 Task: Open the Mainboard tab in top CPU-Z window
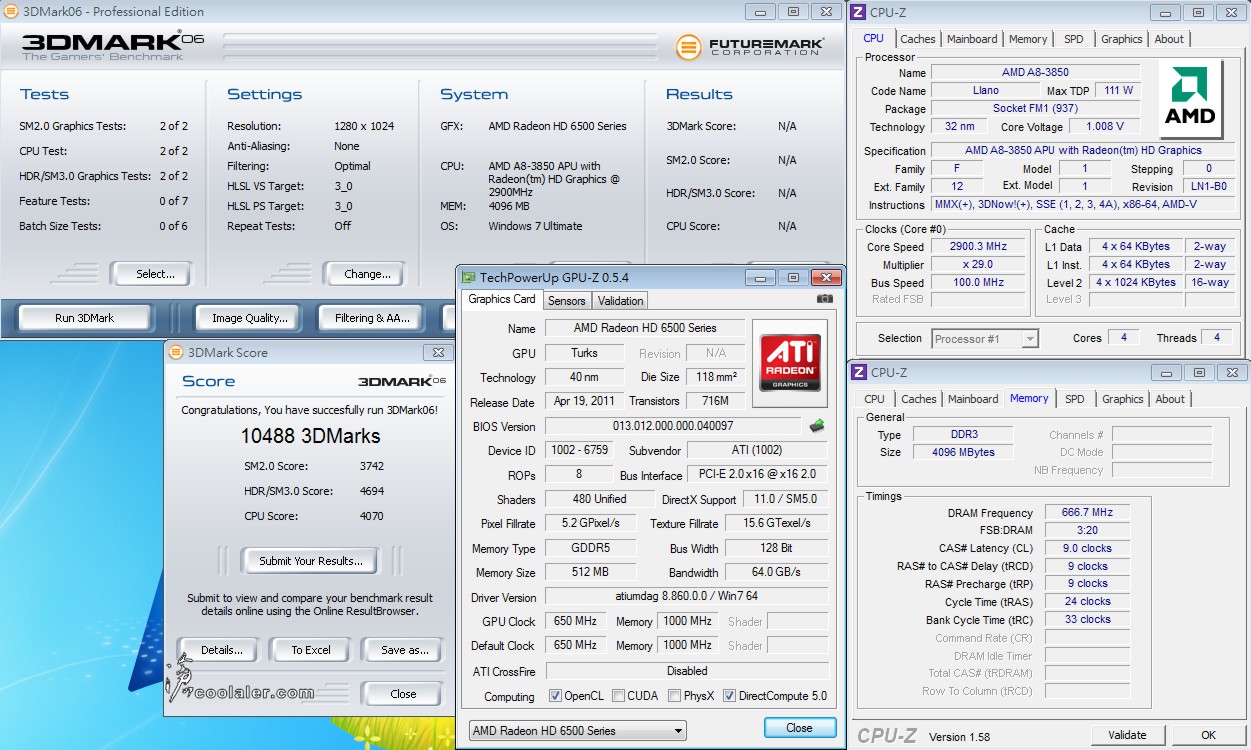[972, 39]
